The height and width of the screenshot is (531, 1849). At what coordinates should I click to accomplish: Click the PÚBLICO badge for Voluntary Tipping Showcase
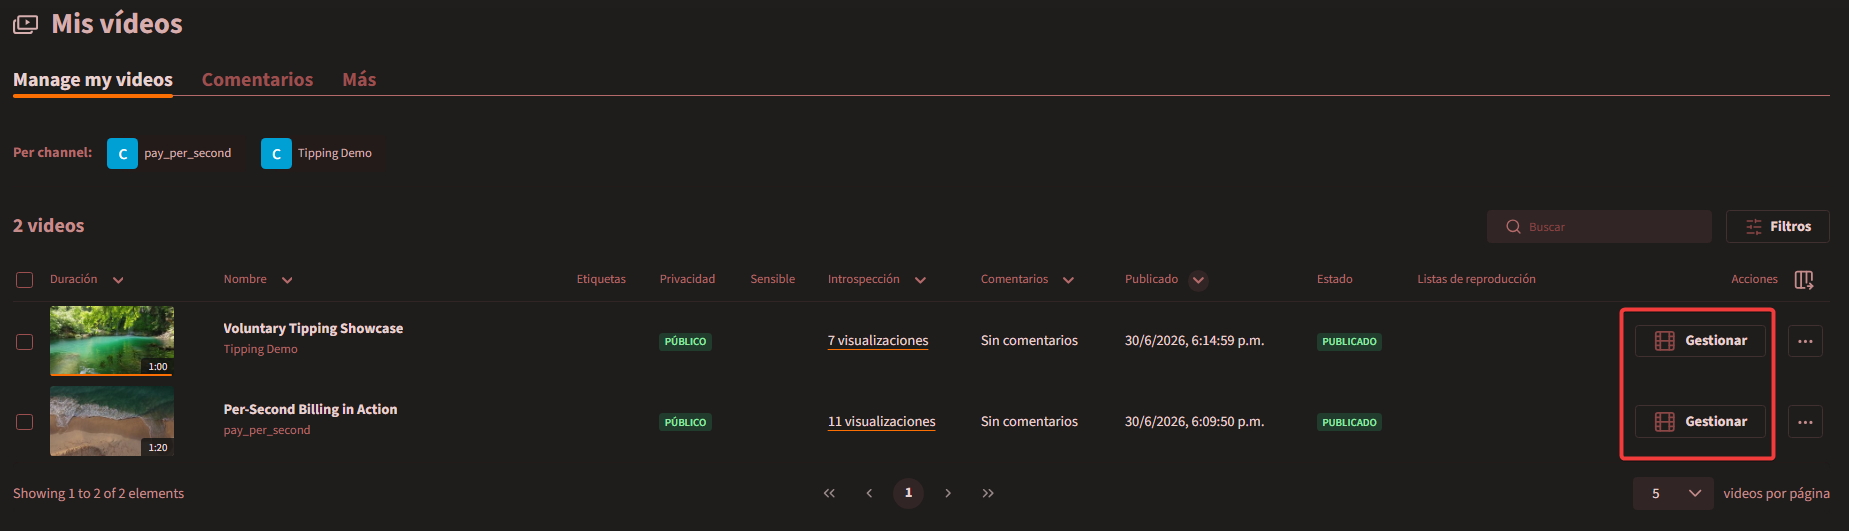pyautogui.click(x=685, y=342)
